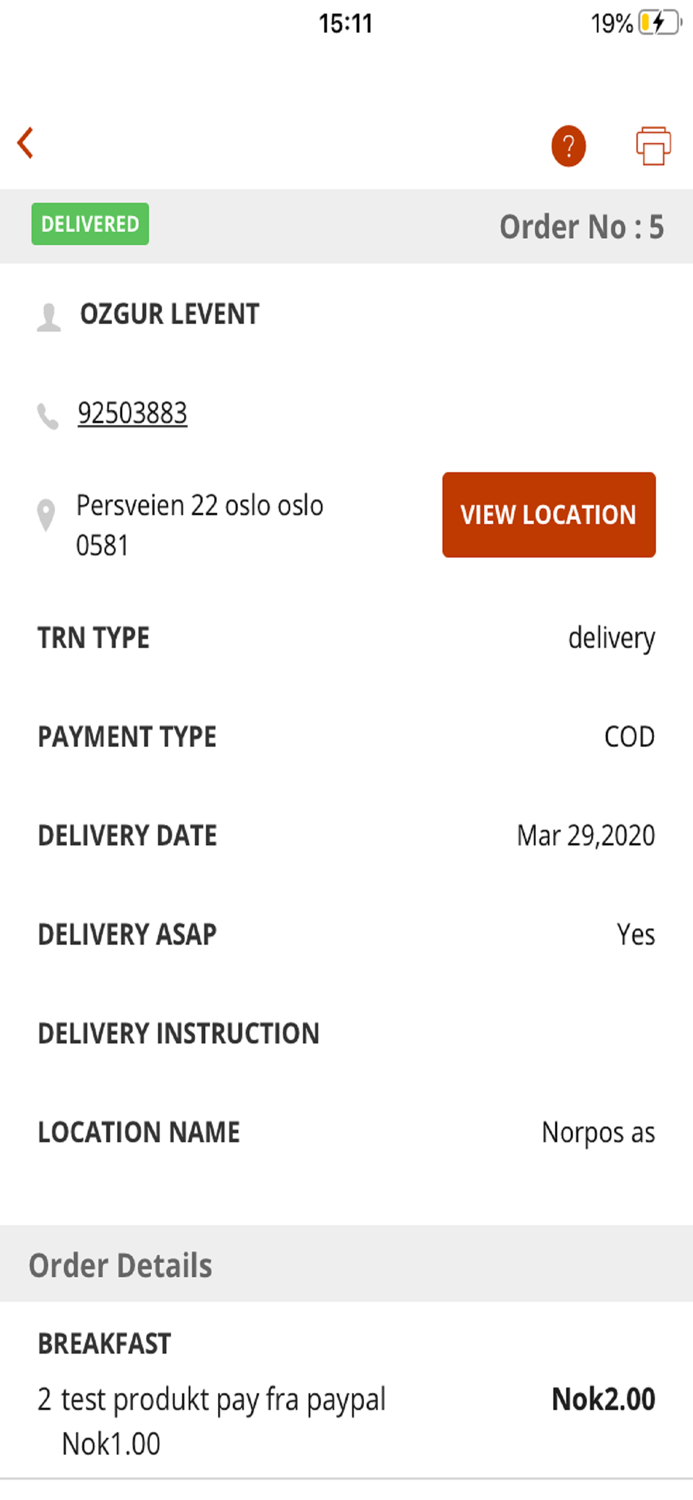The image size is (693, 1500).
Task: Tap the person icon beside OZGUR LEVENT
Action: point(45,313)
